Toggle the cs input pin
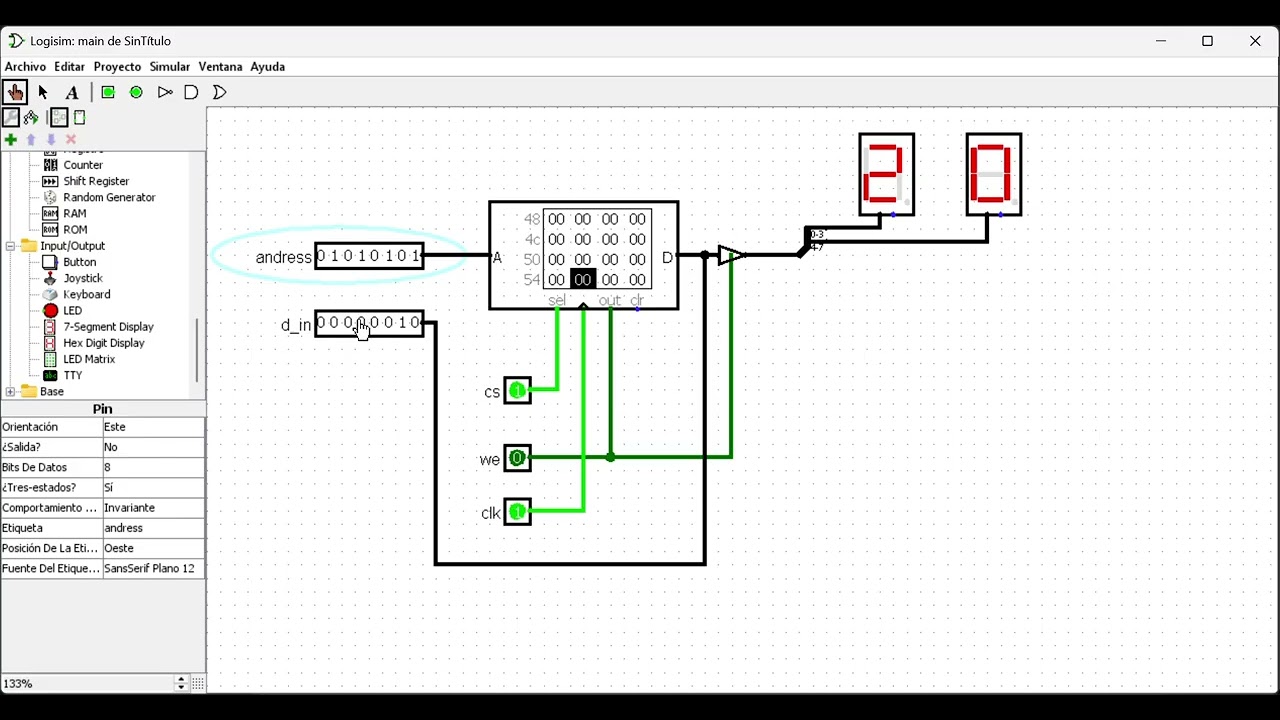This screenshot has height=720, width=1280. click(x=517, y=390)
